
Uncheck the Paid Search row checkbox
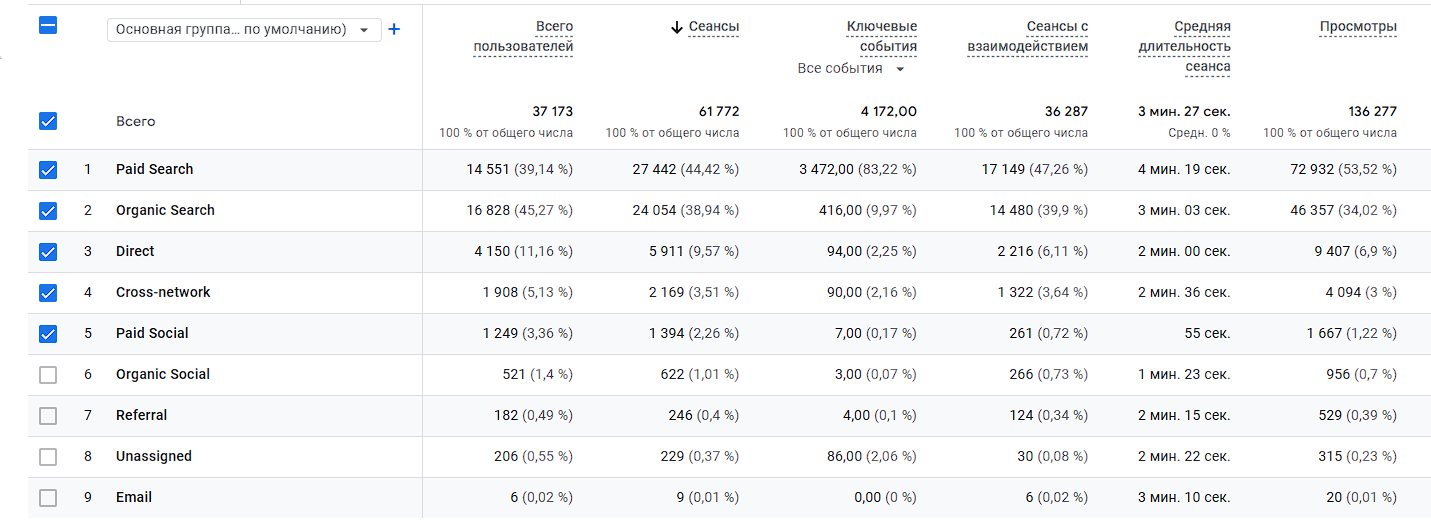click(x=48, y=170)
